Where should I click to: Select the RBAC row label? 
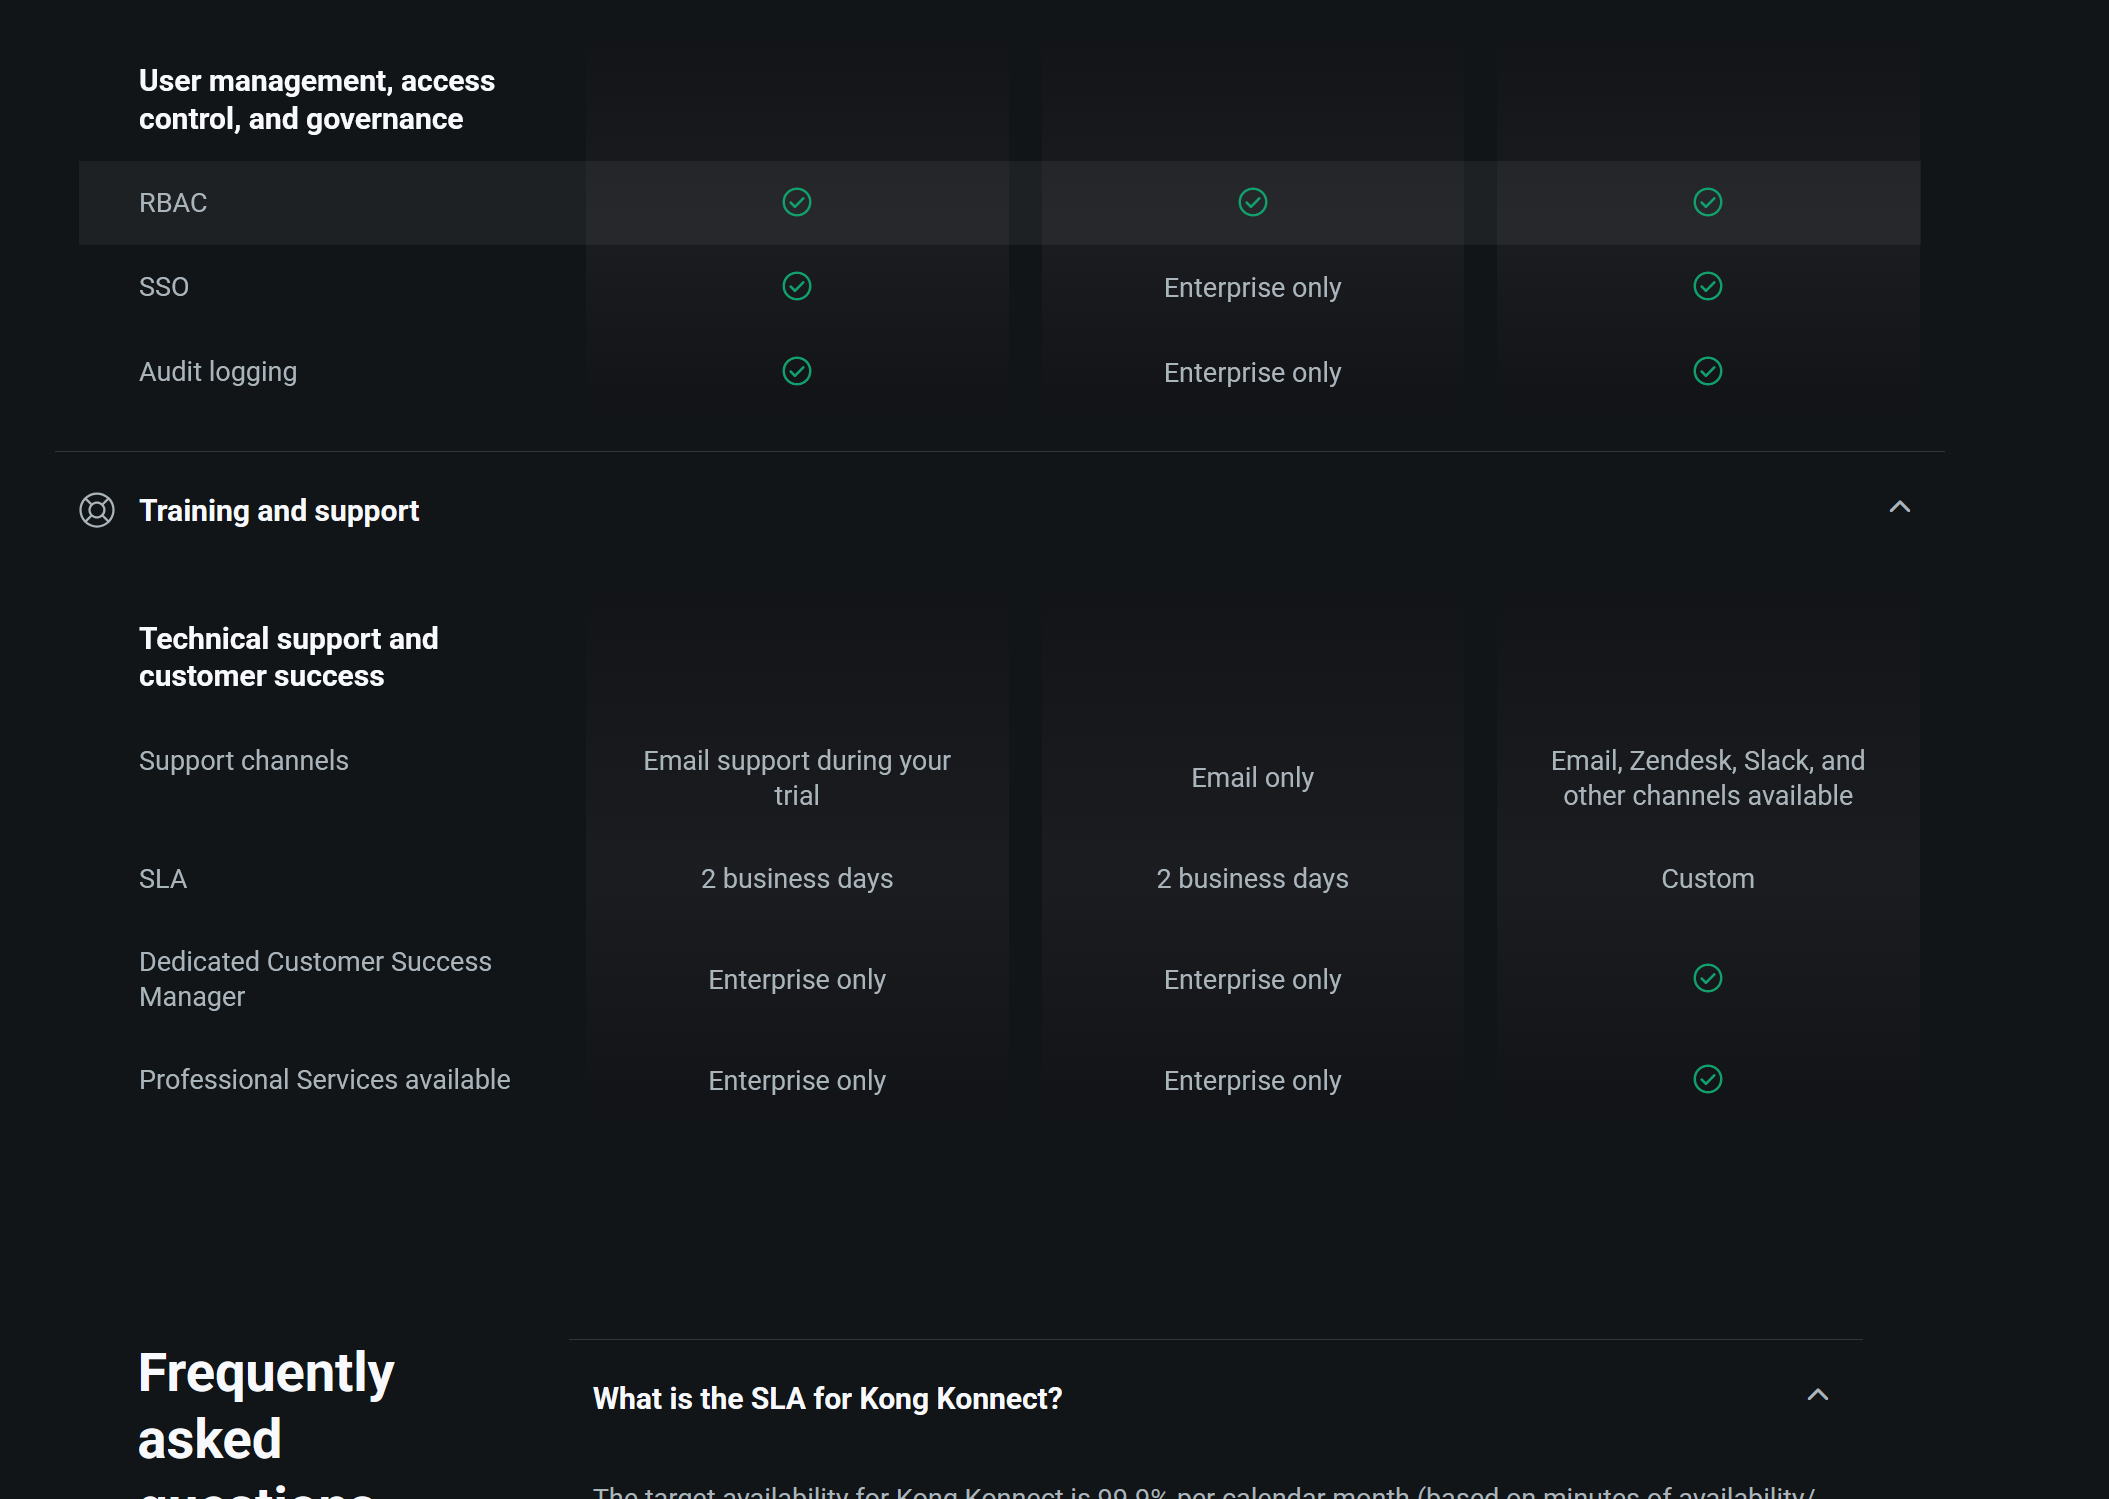click(173, 203)
